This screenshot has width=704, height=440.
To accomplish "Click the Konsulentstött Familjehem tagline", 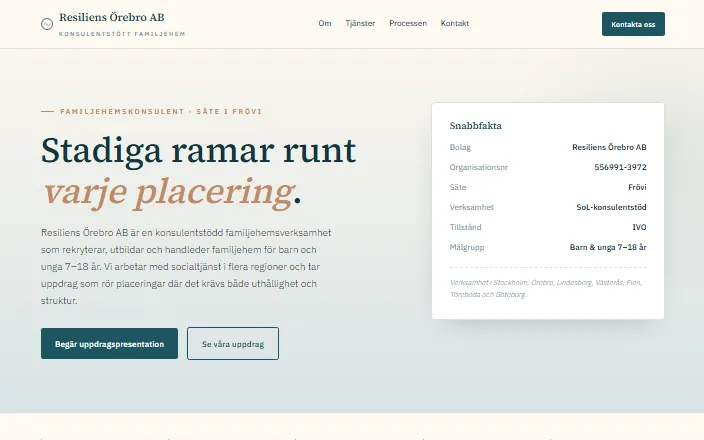I will click(x=122, y=34).
